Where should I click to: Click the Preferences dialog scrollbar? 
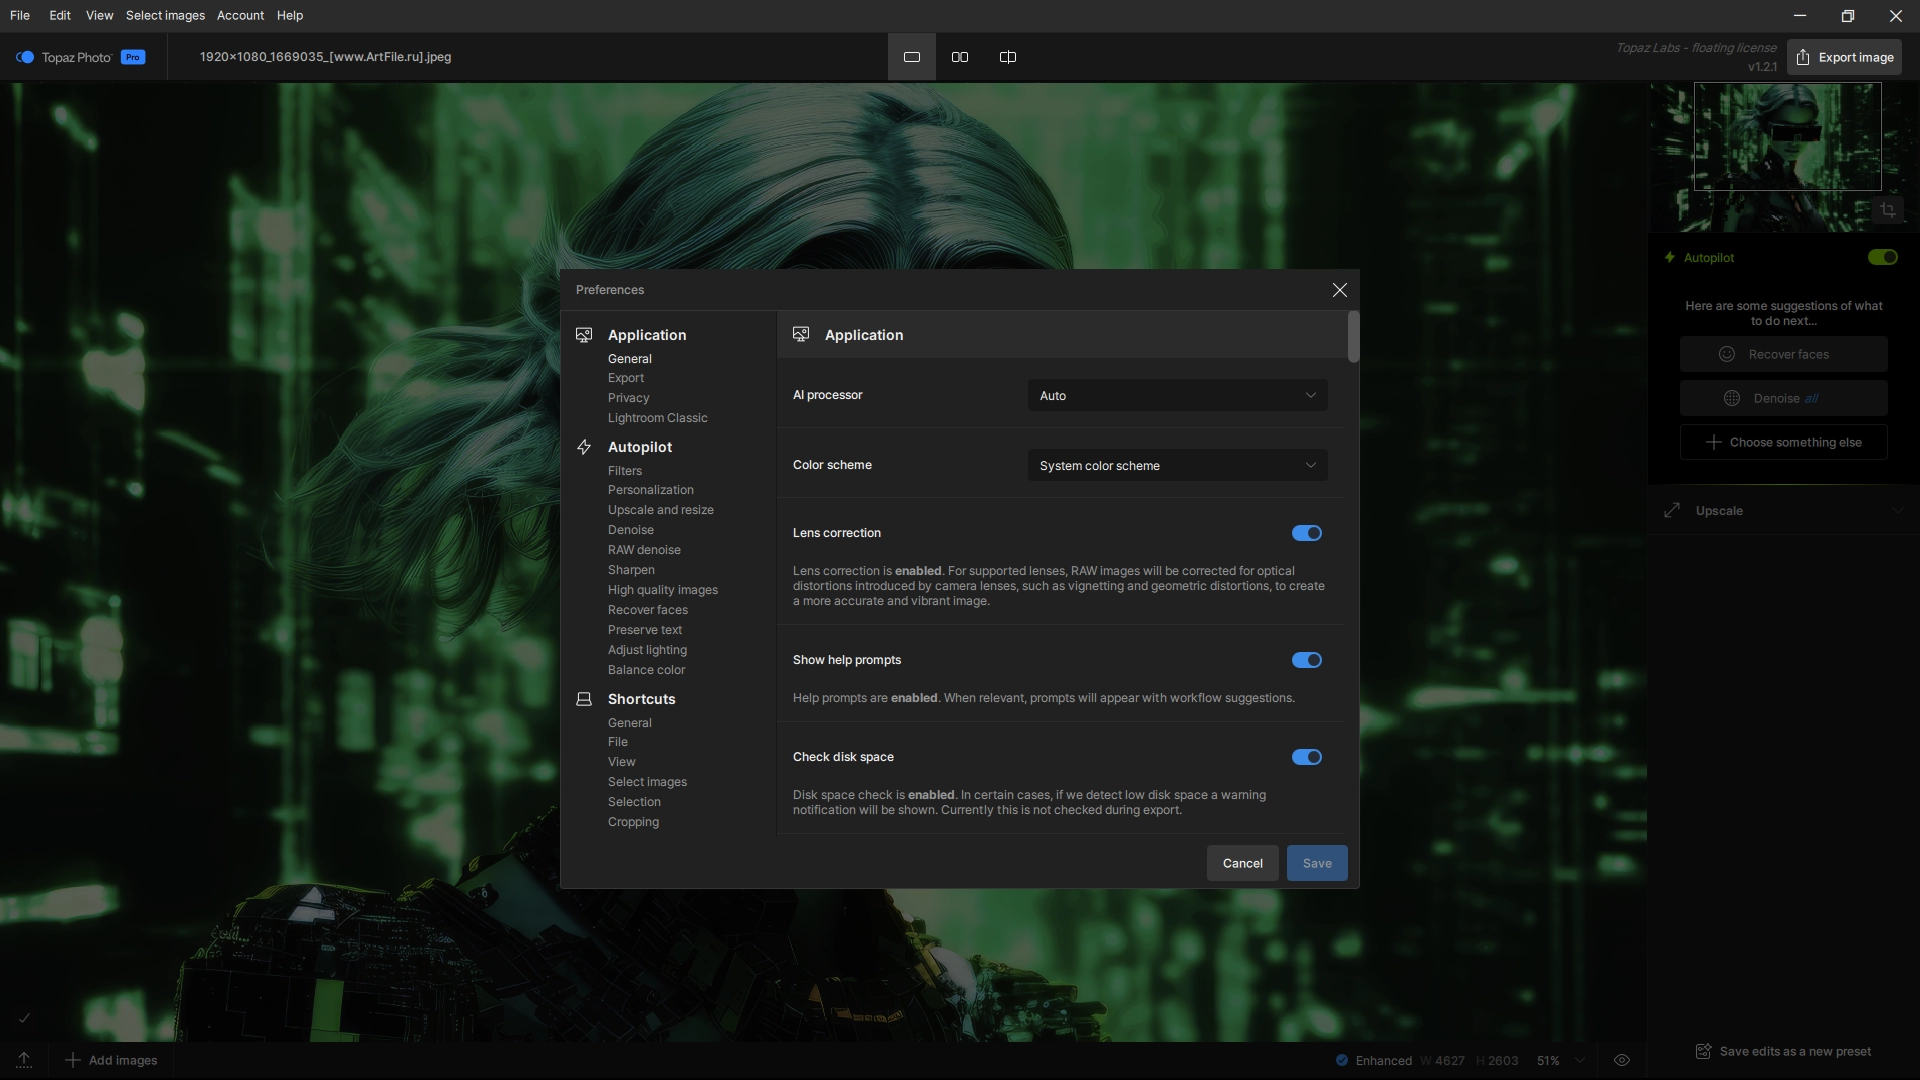tap(1353, 337)
